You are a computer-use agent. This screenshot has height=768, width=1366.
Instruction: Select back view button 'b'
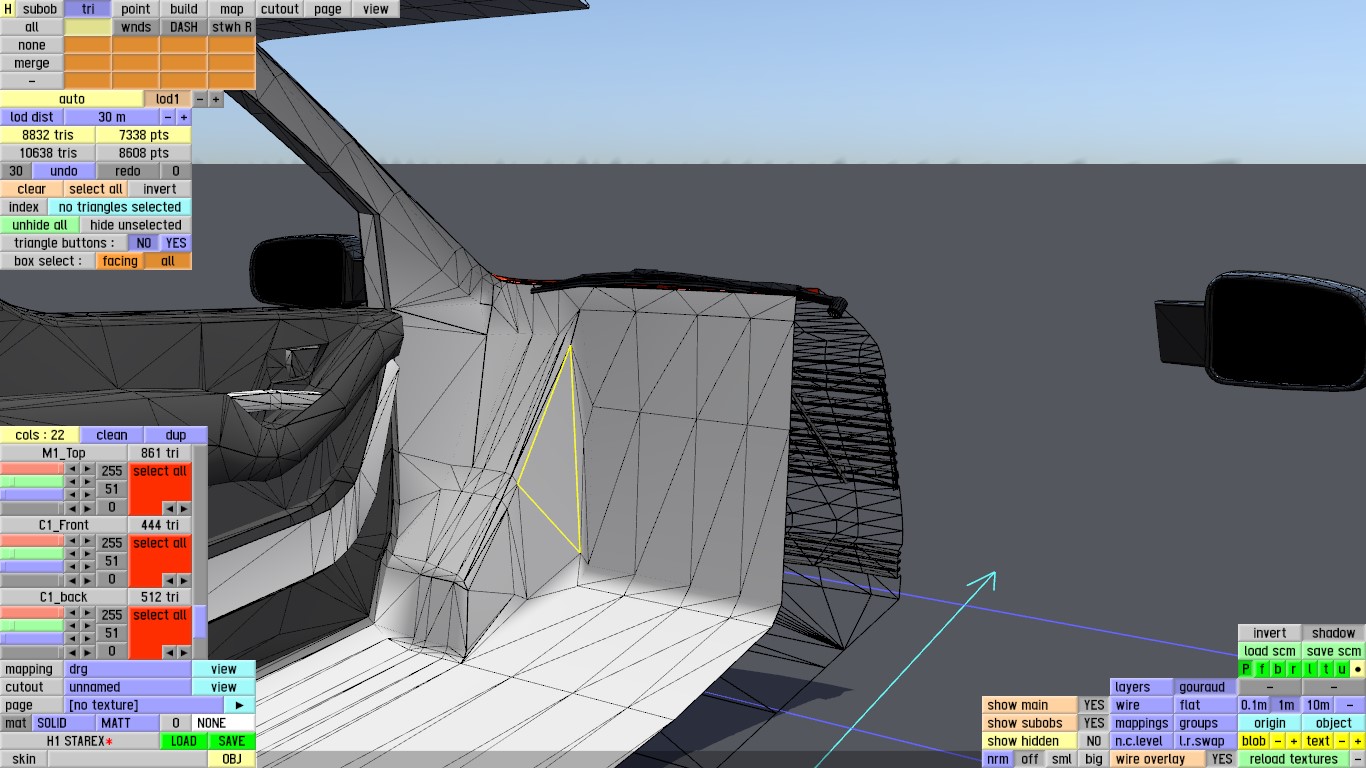point(1278,669)
